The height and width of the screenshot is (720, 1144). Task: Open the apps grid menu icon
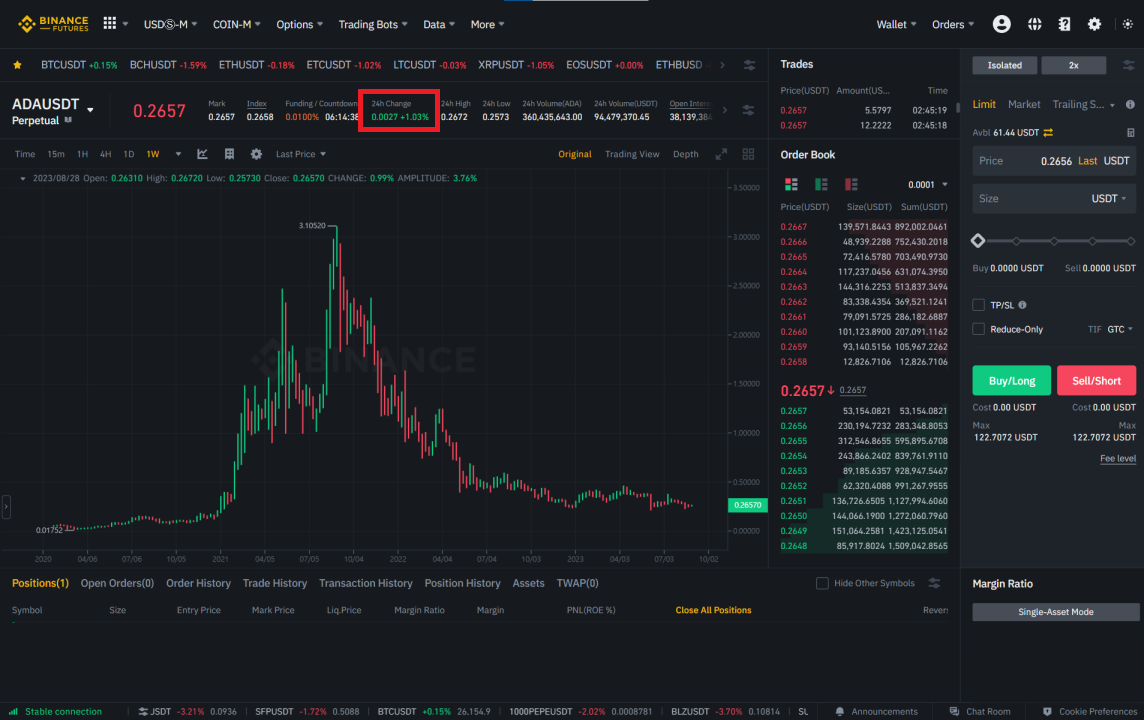point(109,23)
